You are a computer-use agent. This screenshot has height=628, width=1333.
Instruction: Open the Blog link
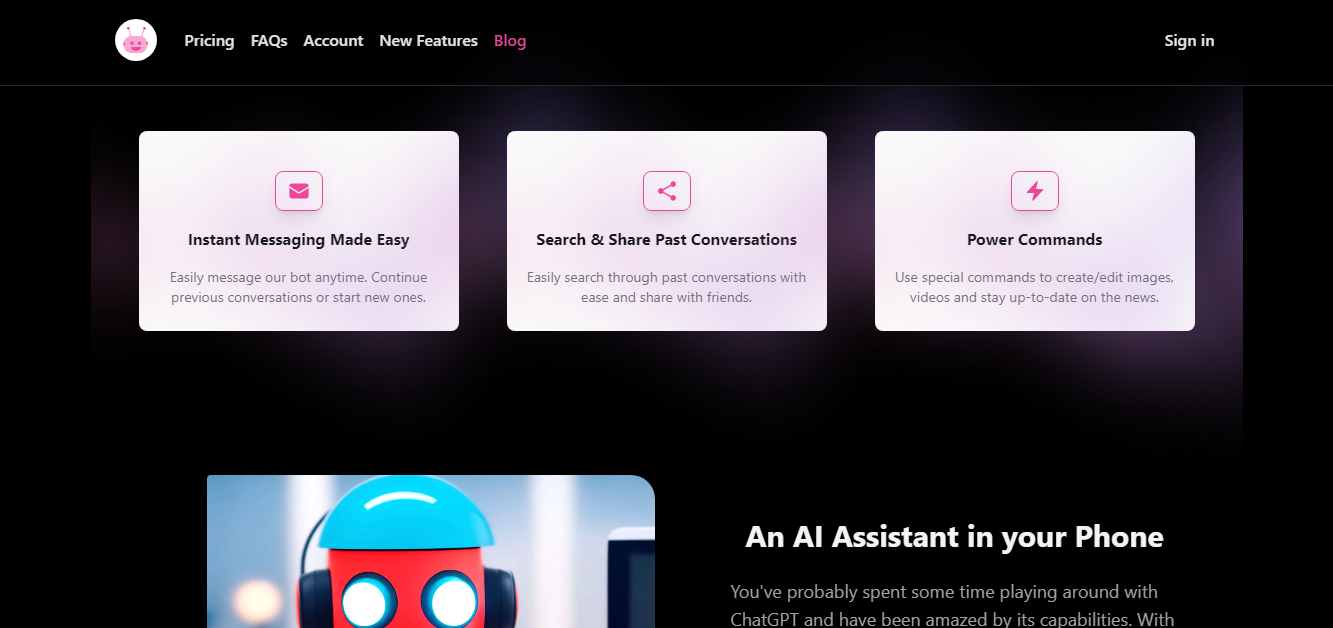pyautogui.click(x=510, y=41)
